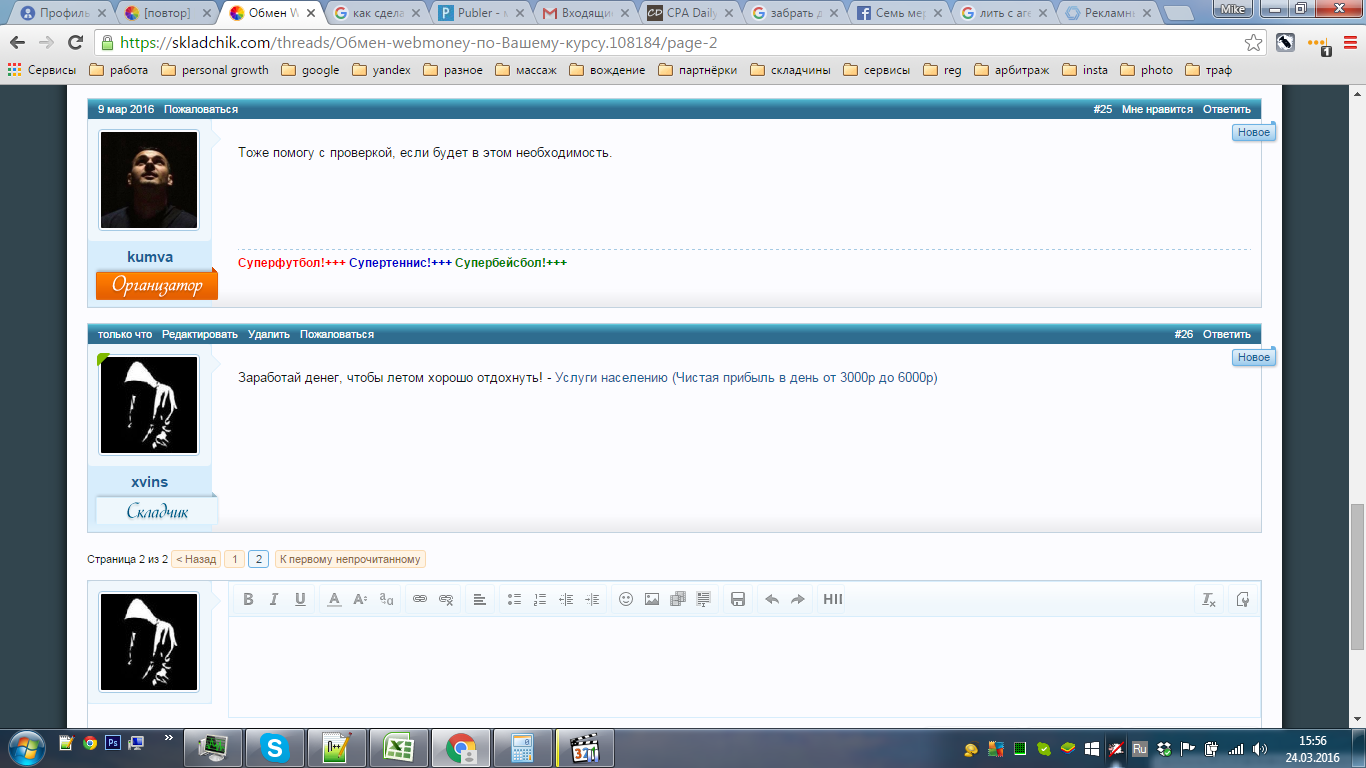1366x768 pixels.
Task: Open post #26 permalink
Action: click(1183, 334)
